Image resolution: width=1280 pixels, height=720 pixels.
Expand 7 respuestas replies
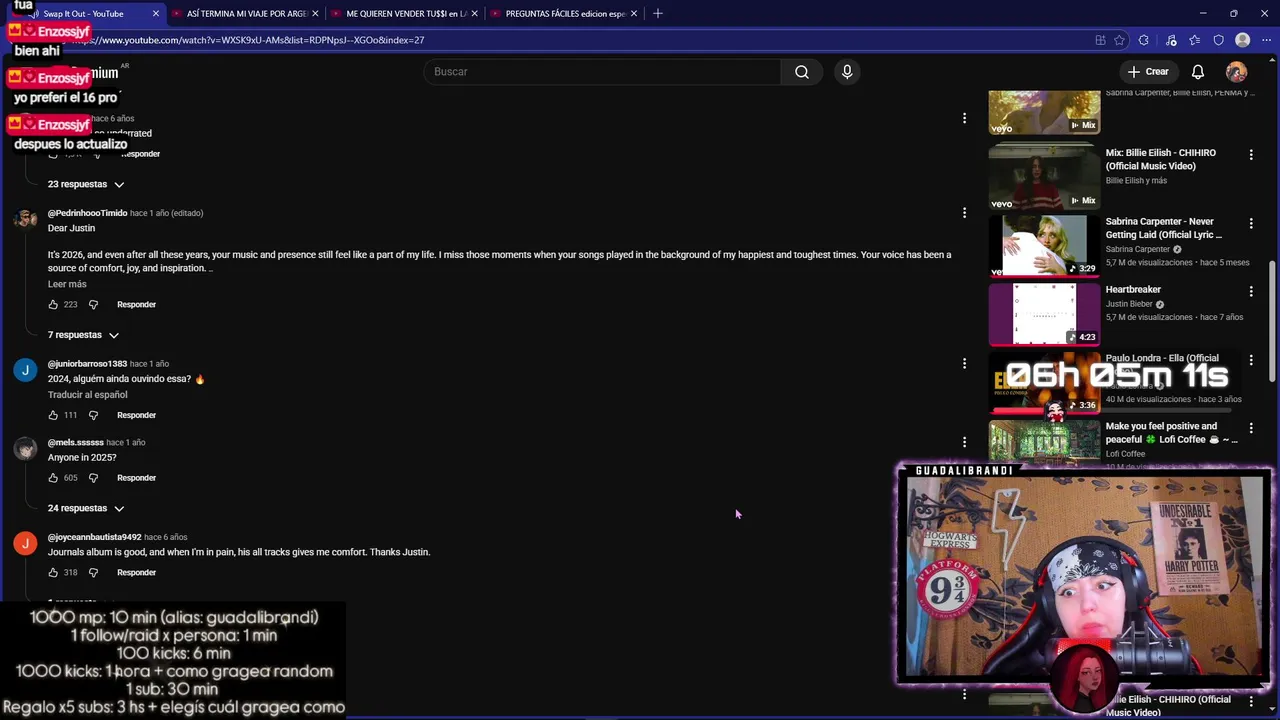(x=84, y=335)
